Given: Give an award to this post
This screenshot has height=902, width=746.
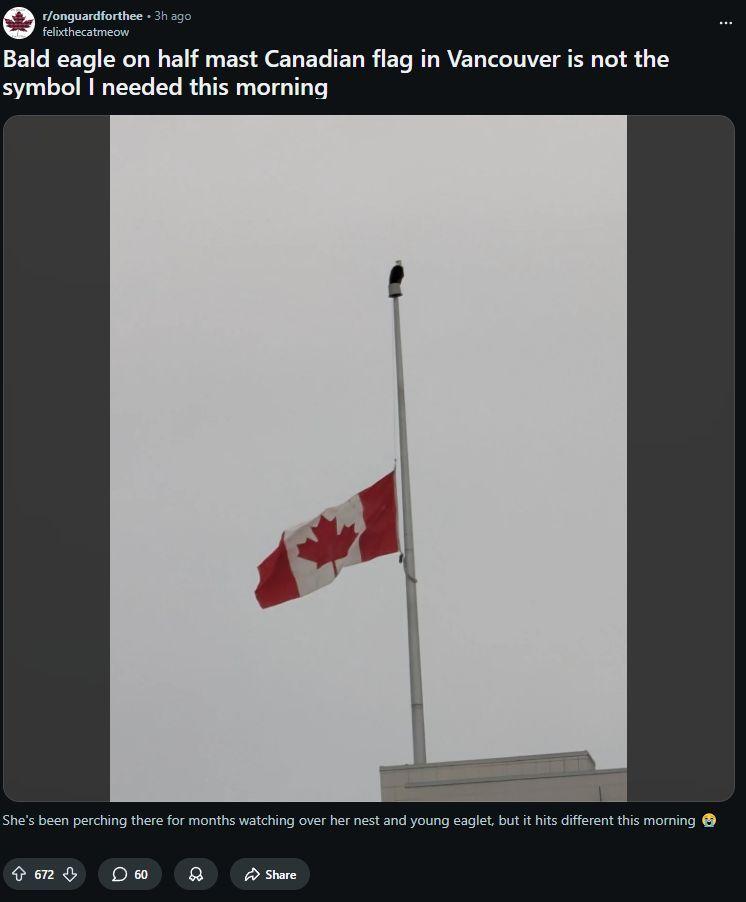Looking at the screenshot, I should click(196, 874).
